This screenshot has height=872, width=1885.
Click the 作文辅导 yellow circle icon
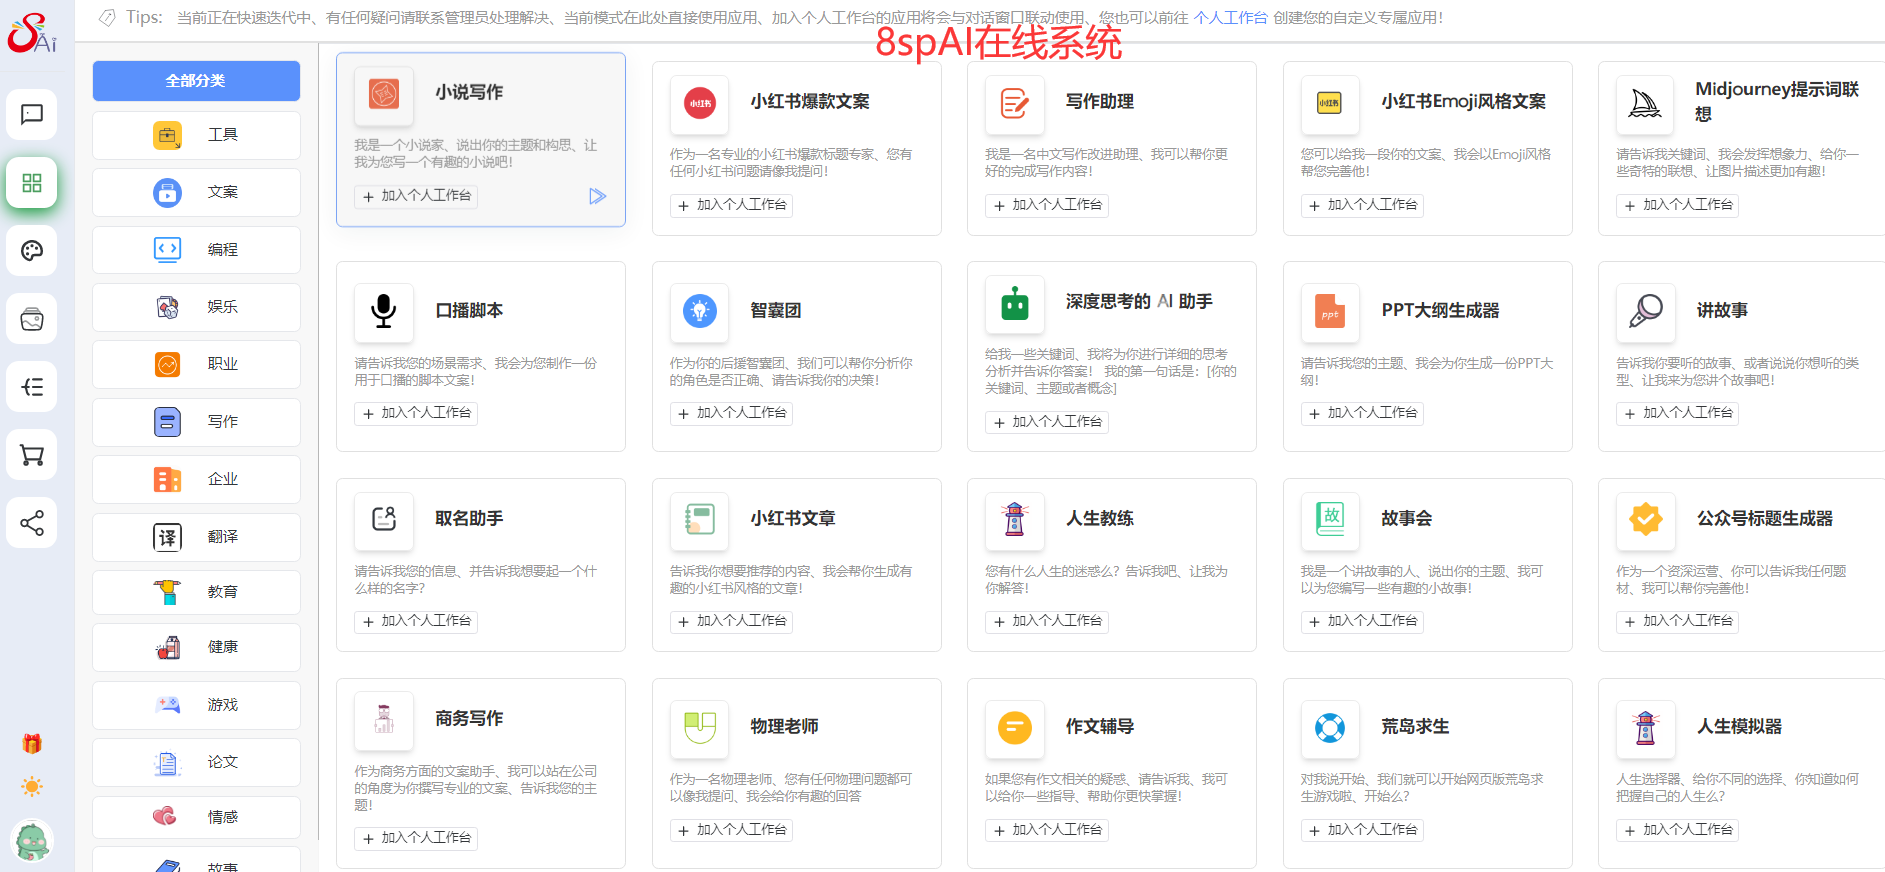(1014, 727)
